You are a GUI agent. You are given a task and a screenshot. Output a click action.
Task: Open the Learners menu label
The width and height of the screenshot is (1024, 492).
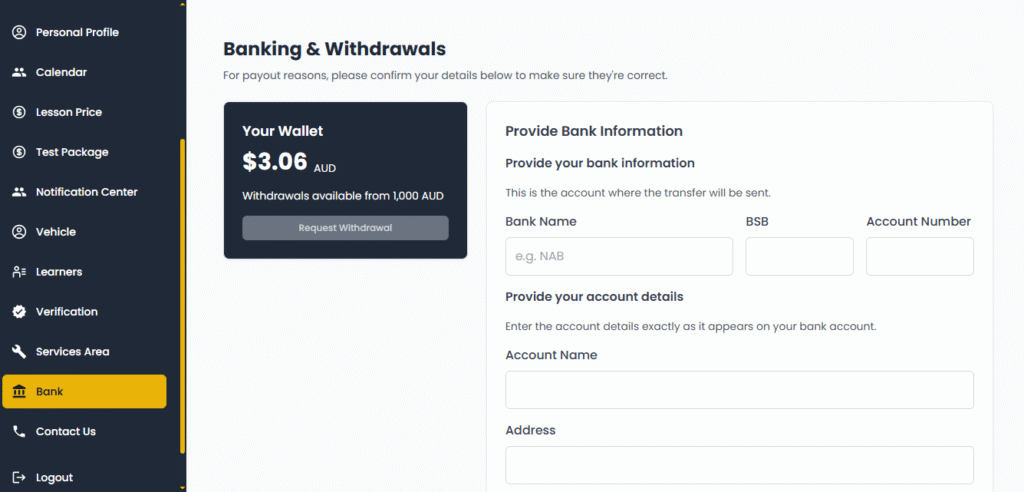click(59, 272)
